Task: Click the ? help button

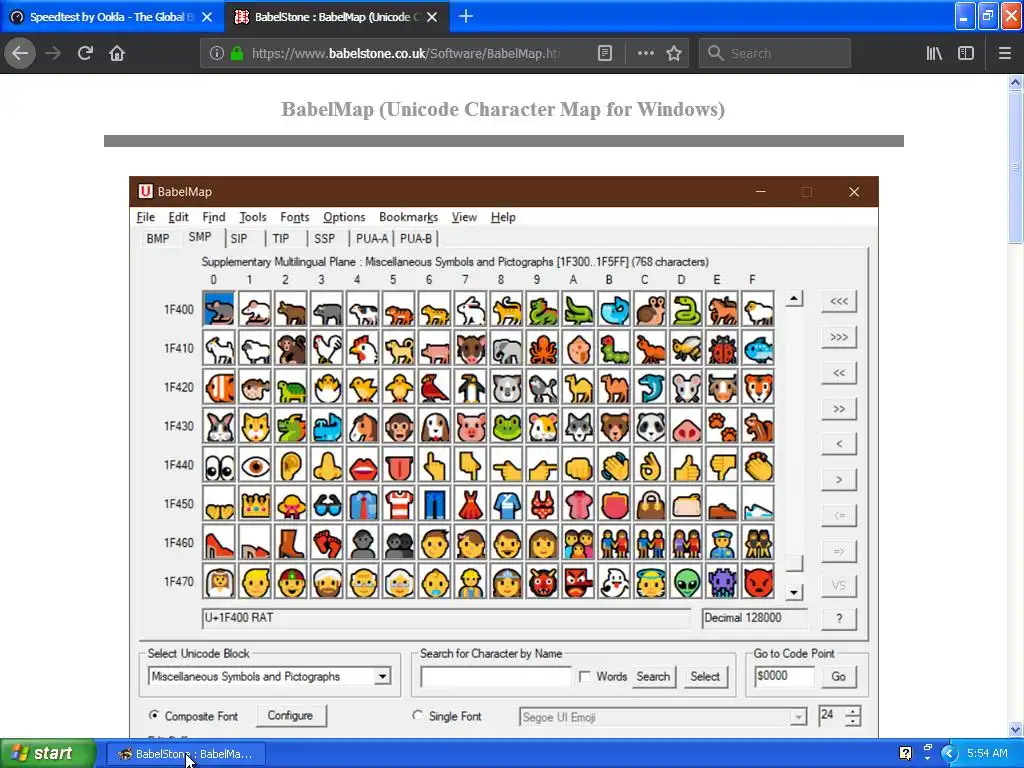Action: (839, 618)
